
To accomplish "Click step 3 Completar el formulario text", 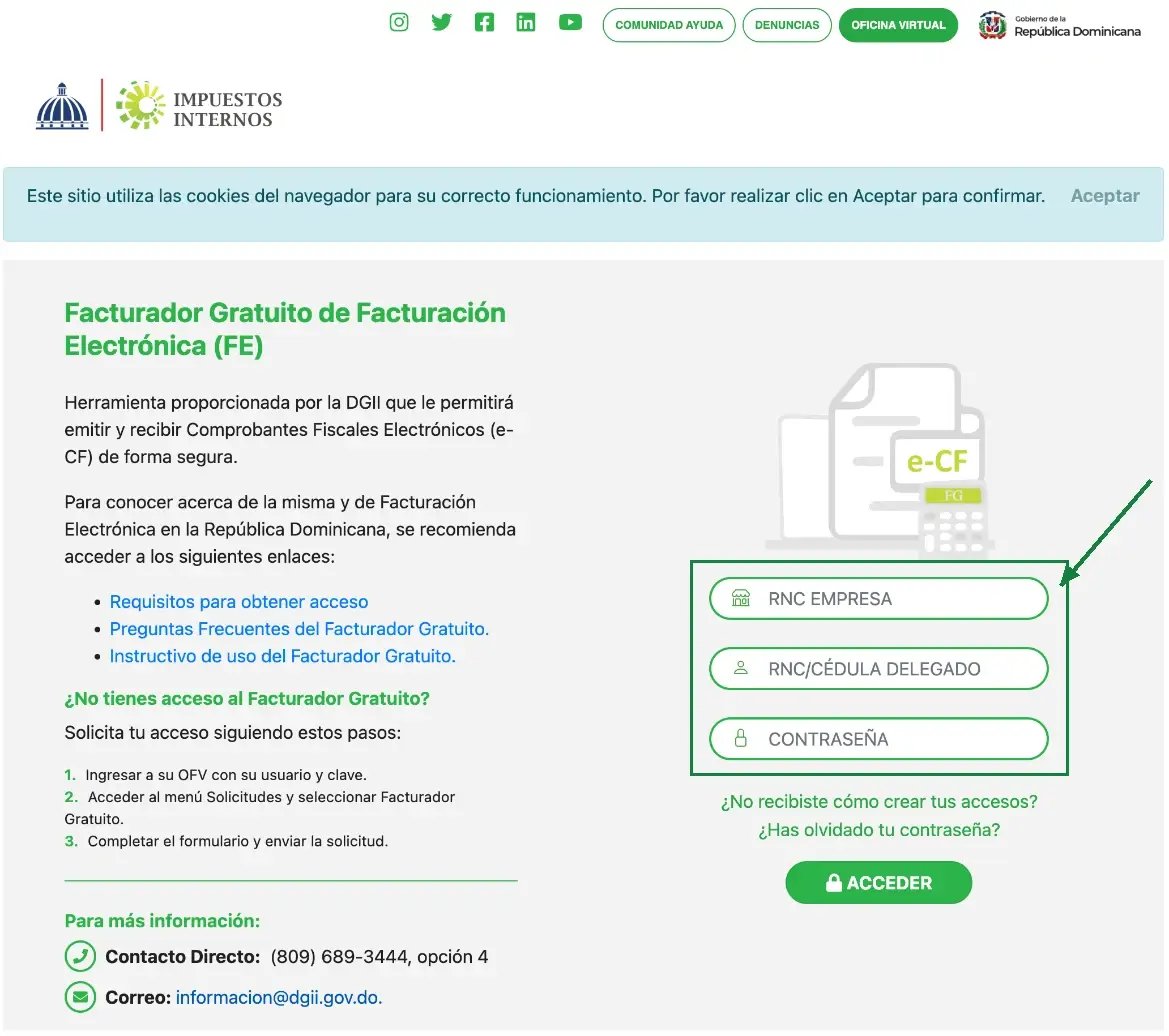I will [x=237, y=841].
